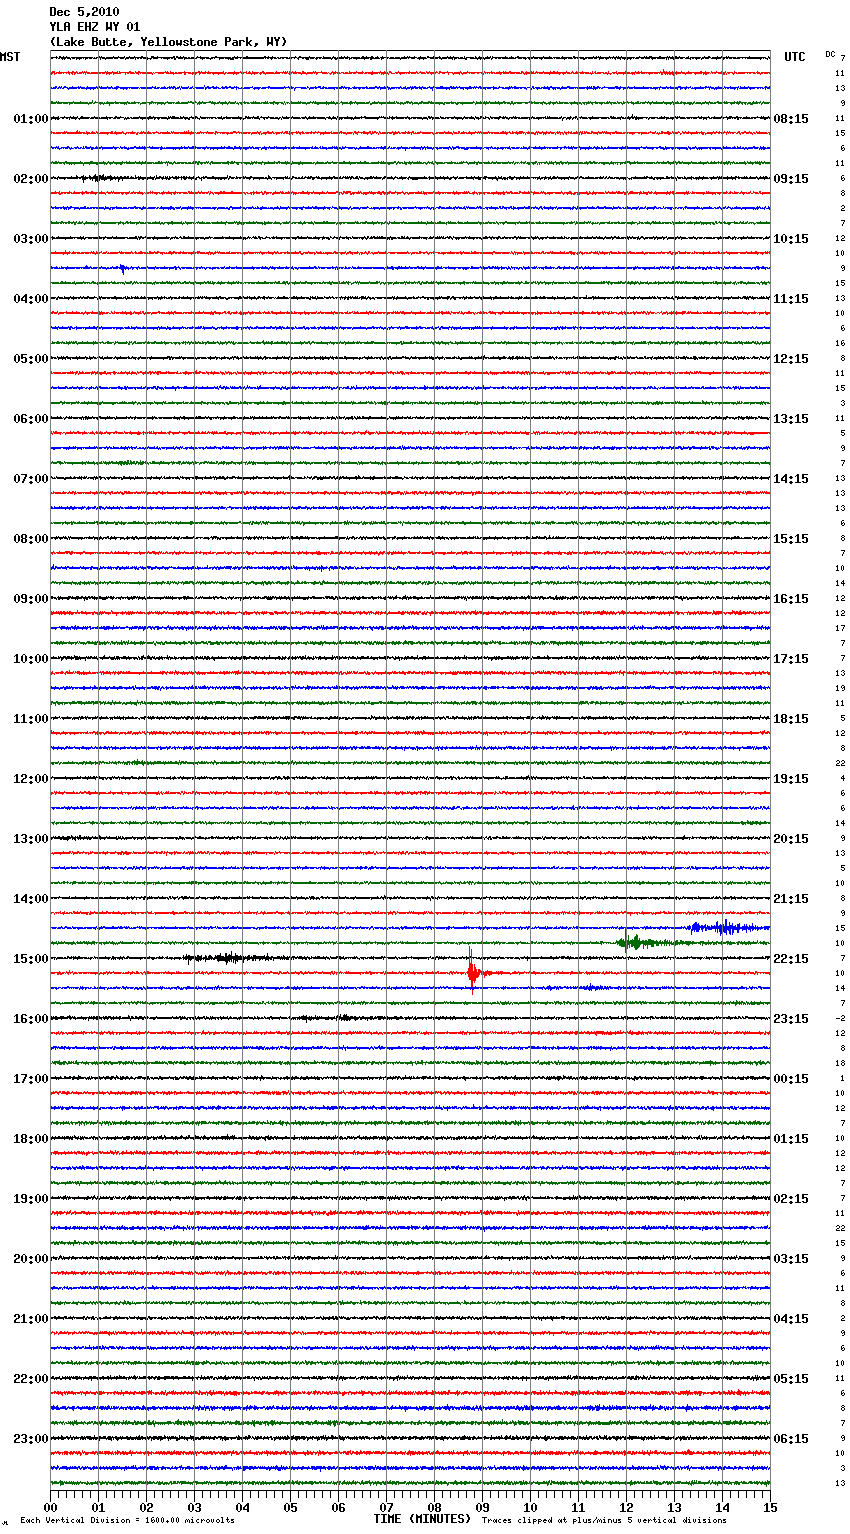
Task: Select the 06:00 MST time label
Action: point(31,419)
